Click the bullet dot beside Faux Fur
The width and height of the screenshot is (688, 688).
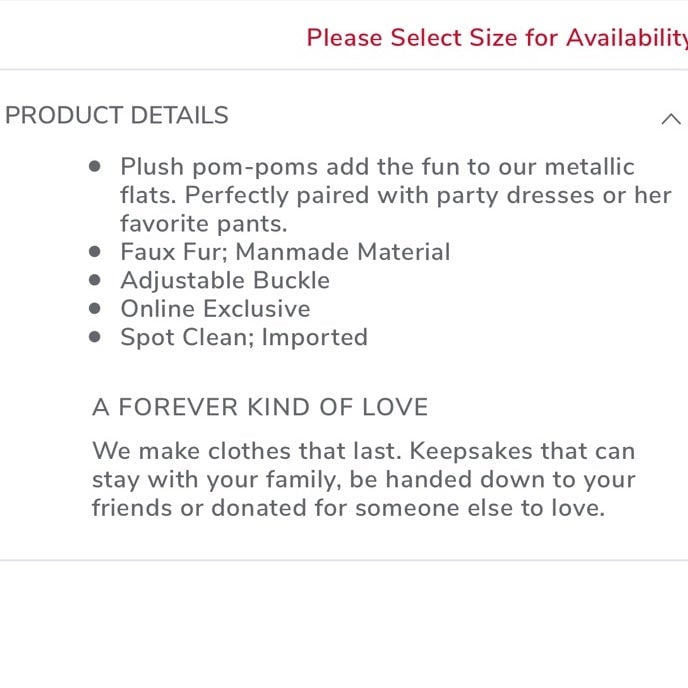point(94,251)
